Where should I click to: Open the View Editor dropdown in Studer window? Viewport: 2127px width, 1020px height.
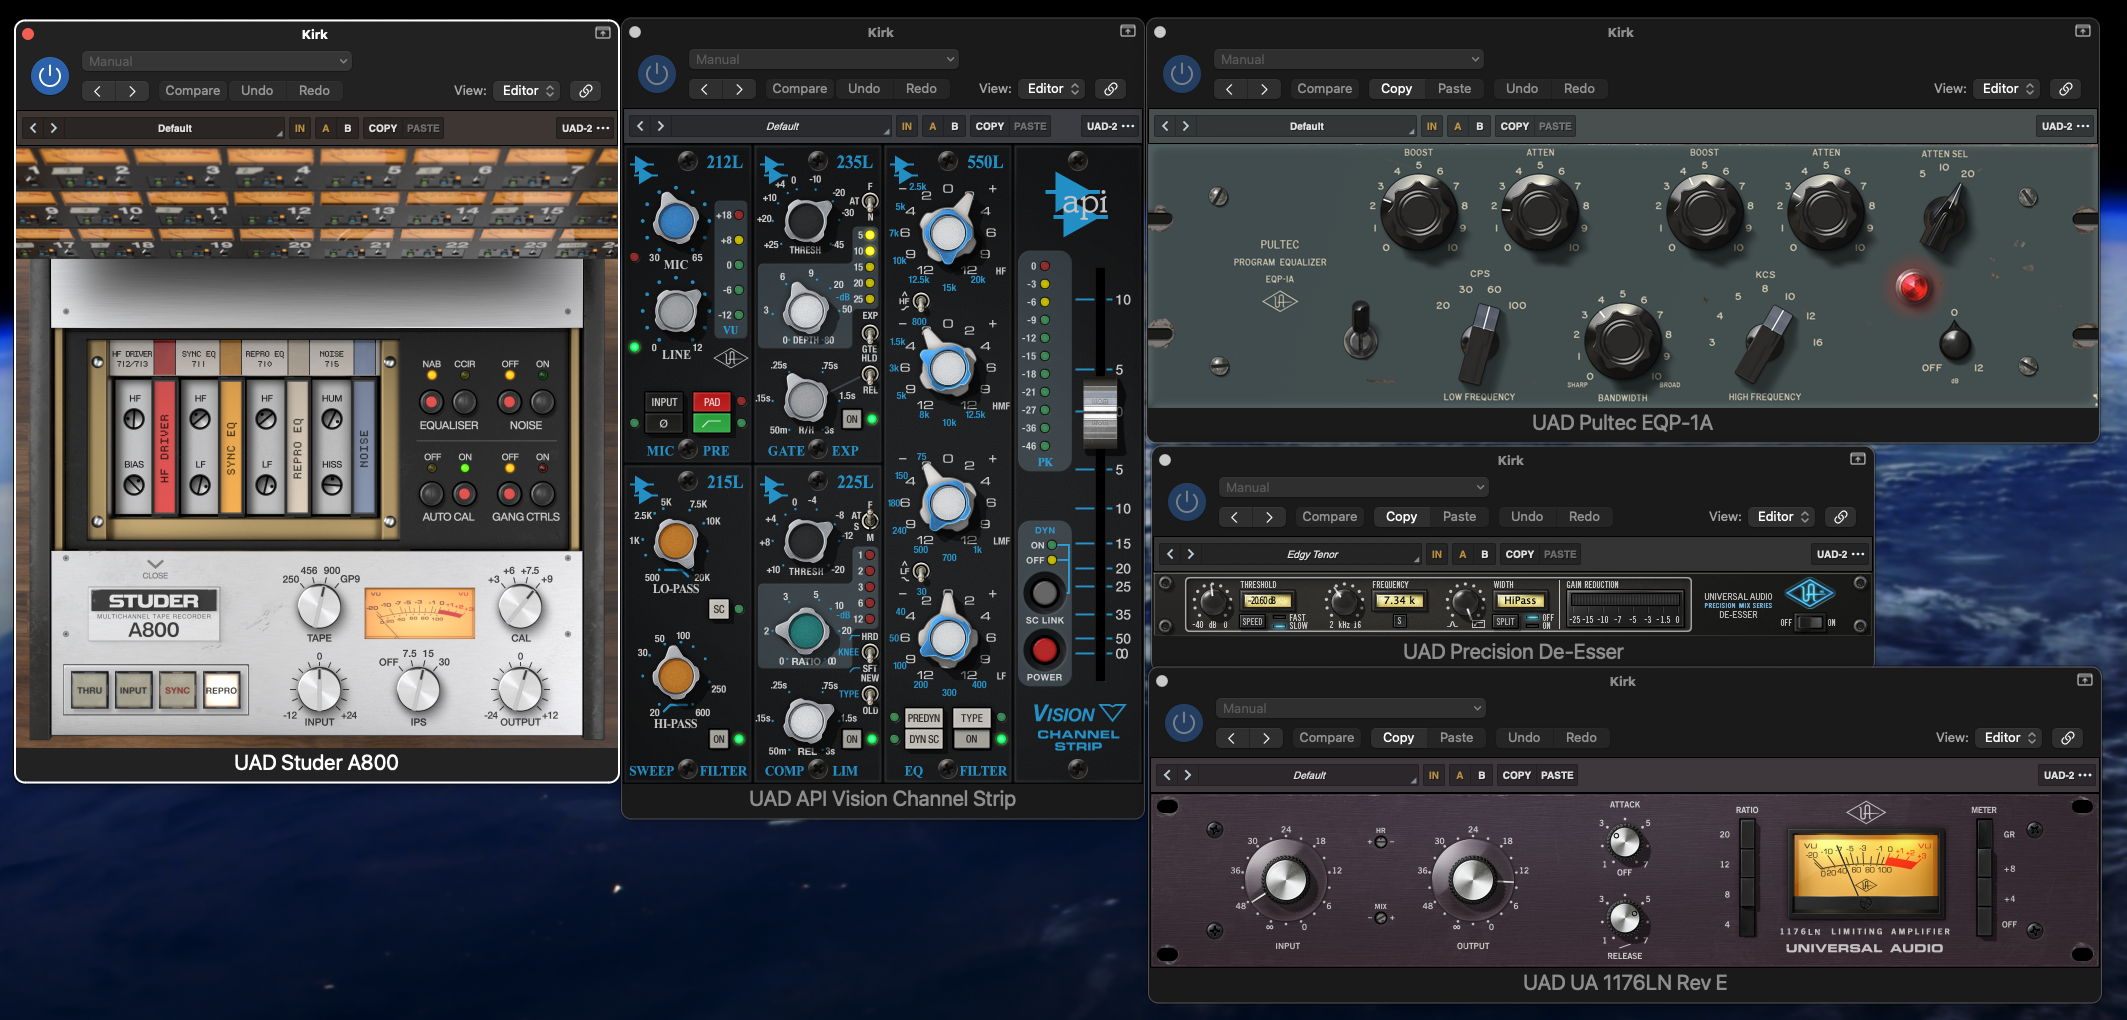coord(528,91)
